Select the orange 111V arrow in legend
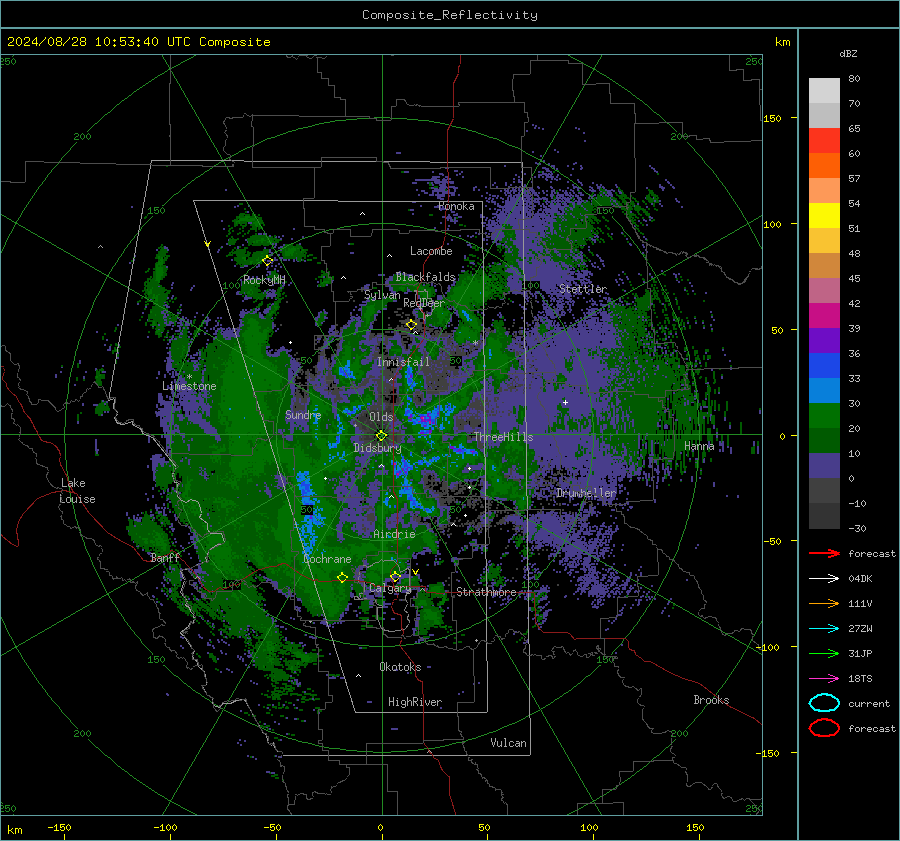 (824, 603)
